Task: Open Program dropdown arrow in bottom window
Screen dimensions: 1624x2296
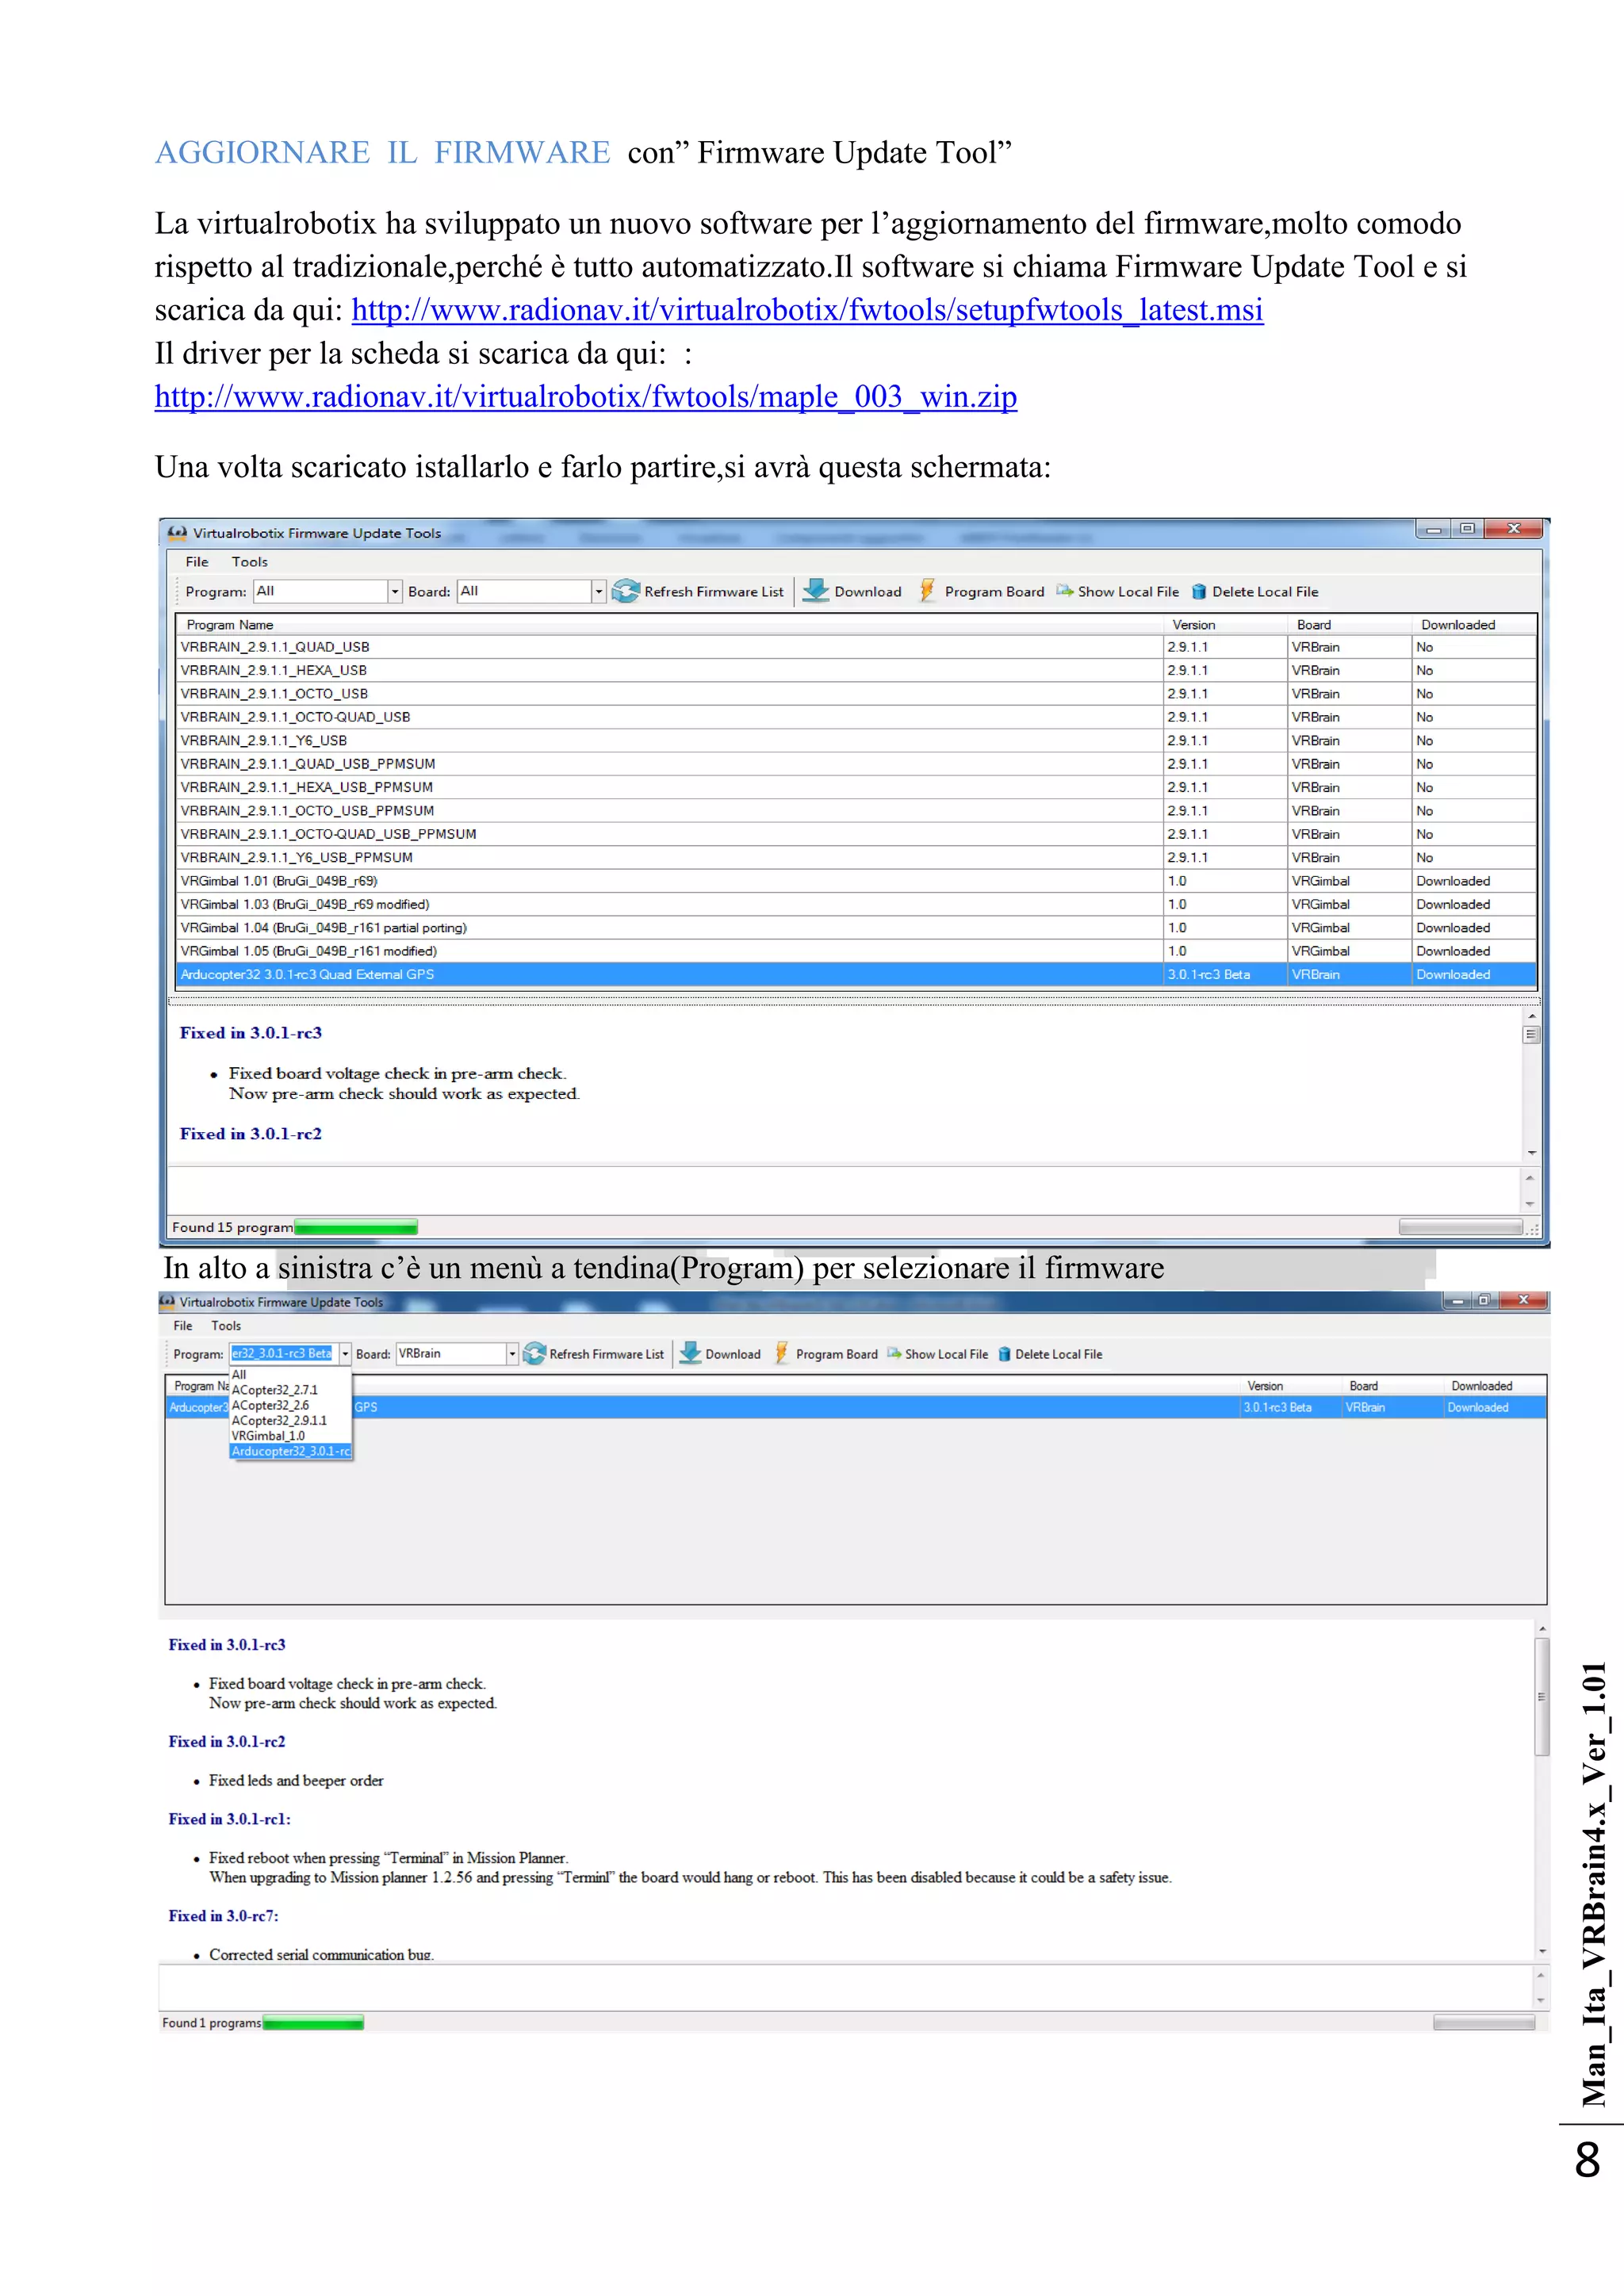Action: tap(345, 1353)
